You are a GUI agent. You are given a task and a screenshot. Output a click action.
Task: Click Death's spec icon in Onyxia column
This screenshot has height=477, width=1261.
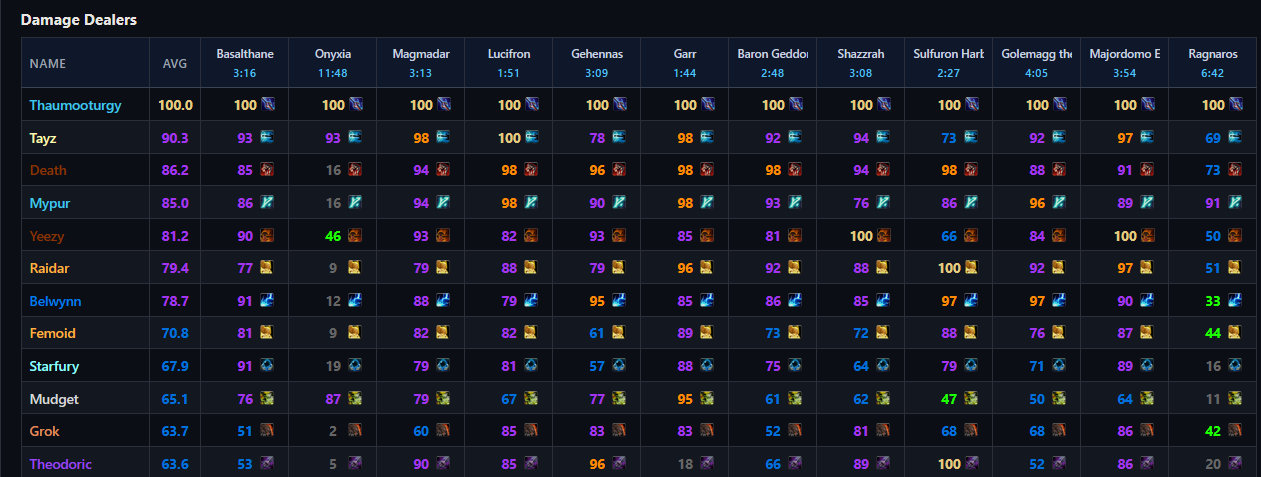355,170
